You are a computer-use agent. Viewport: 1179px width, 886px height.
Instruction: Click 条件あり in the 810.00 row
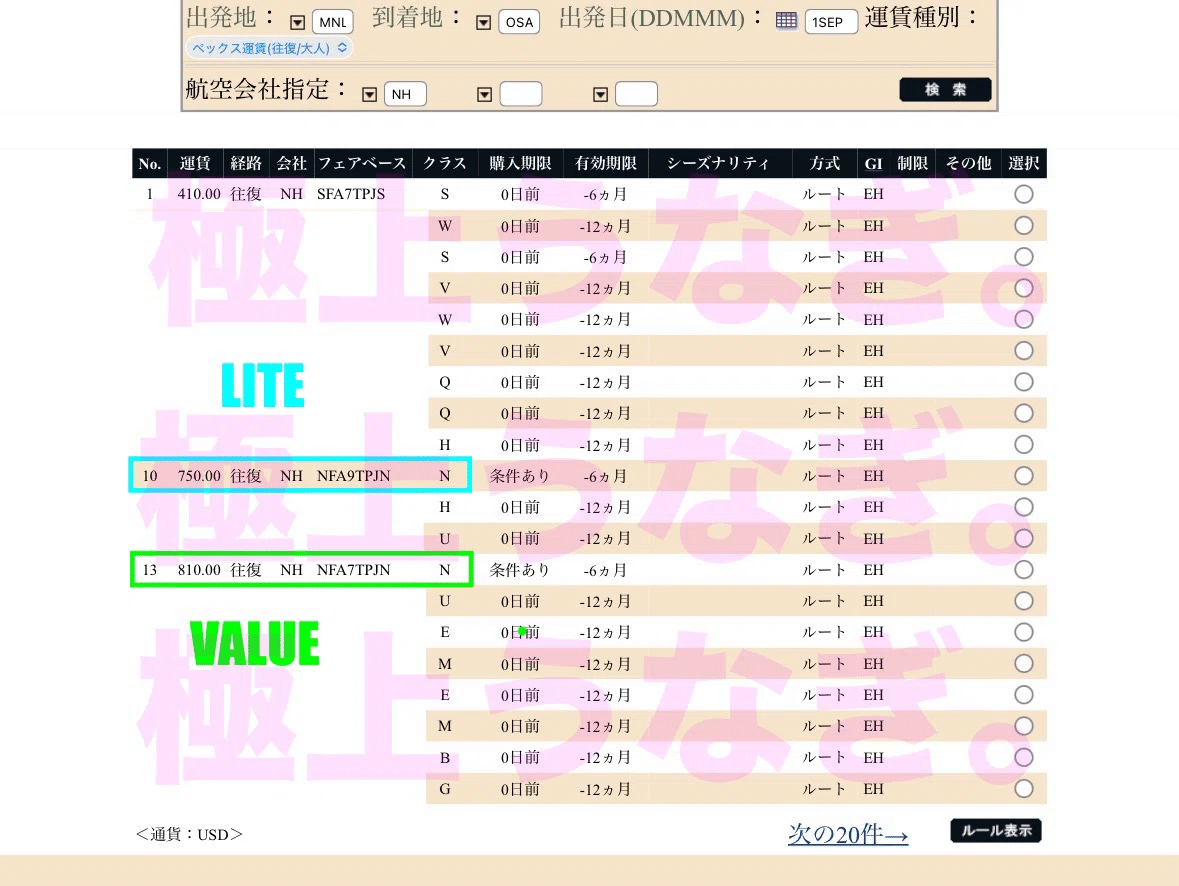[x=520, y=569]
